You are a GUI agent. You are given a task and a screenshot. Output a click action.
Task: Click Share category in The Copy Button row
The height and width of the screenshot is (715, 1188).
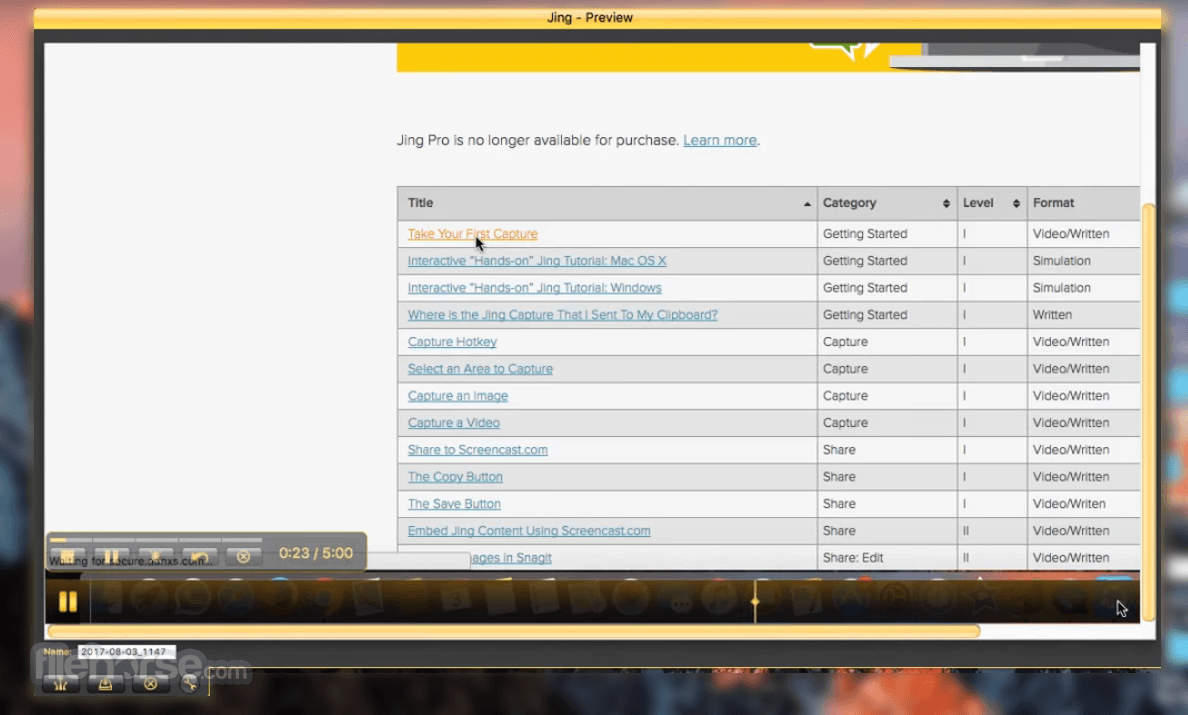[839, 476]
